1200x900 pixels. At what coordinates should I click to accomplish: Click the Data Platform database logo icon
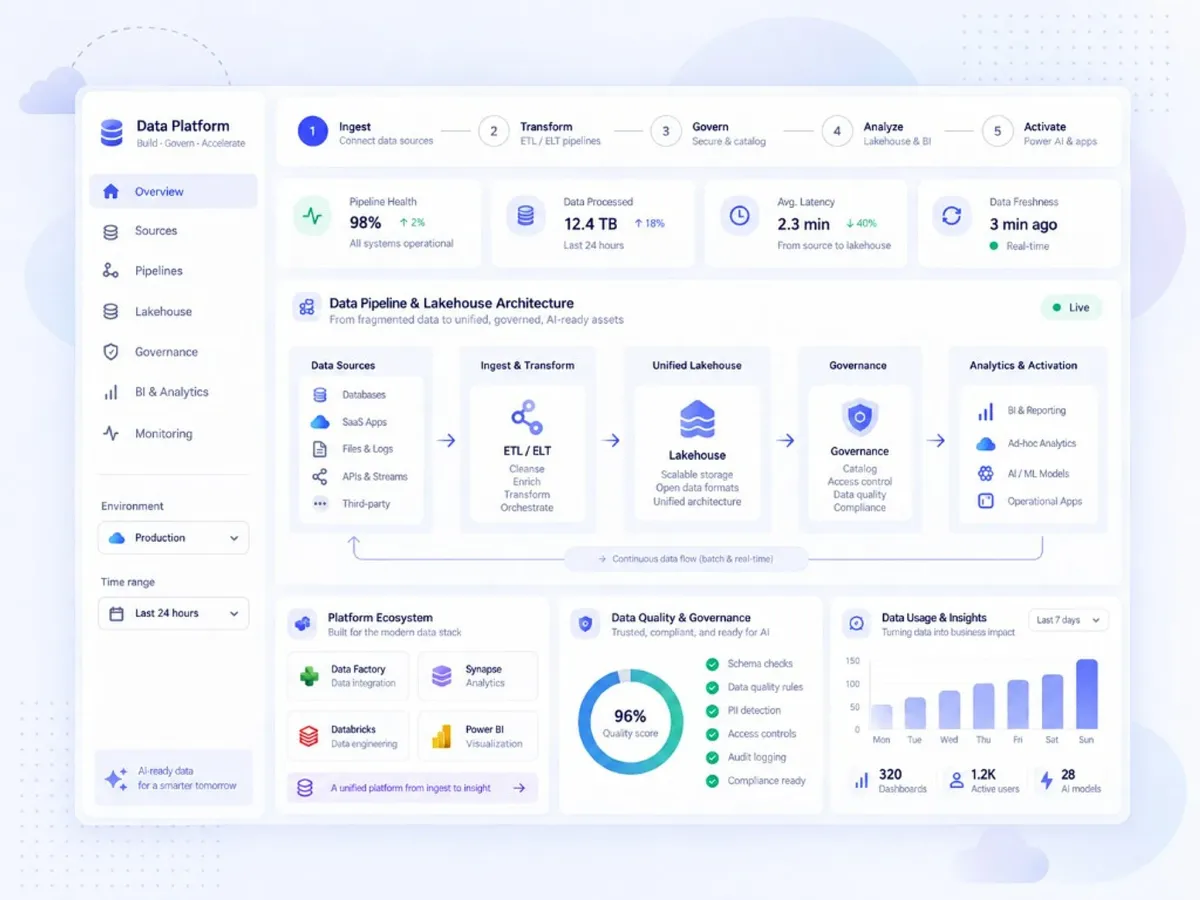pos(111,133)
